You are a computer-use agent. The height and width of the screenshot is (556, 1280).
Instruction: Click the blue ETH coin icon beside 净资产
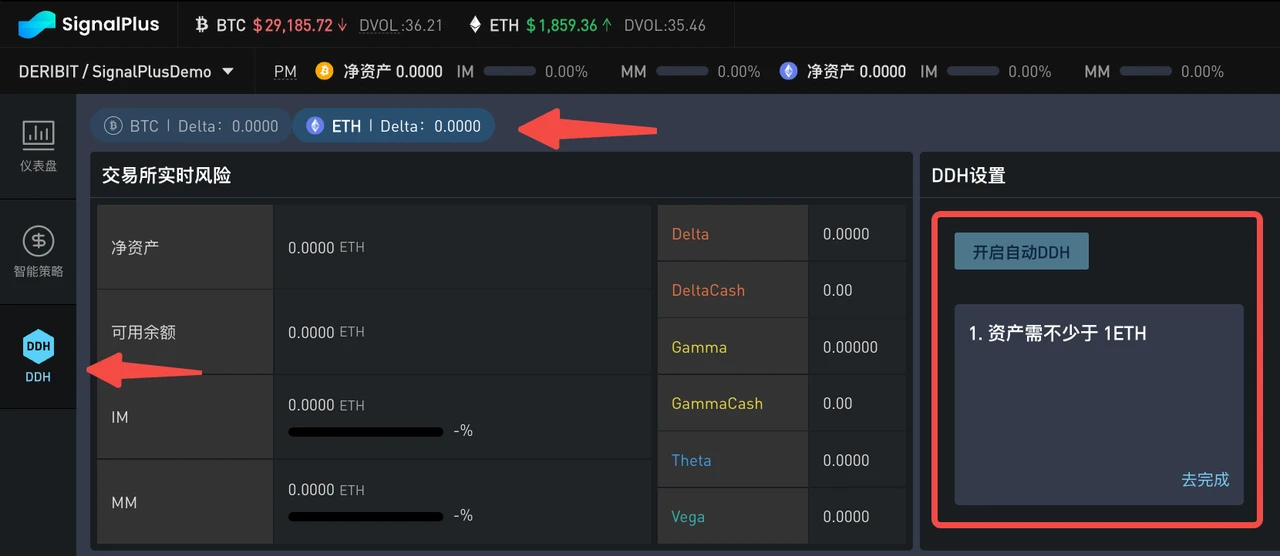[789, 71]
